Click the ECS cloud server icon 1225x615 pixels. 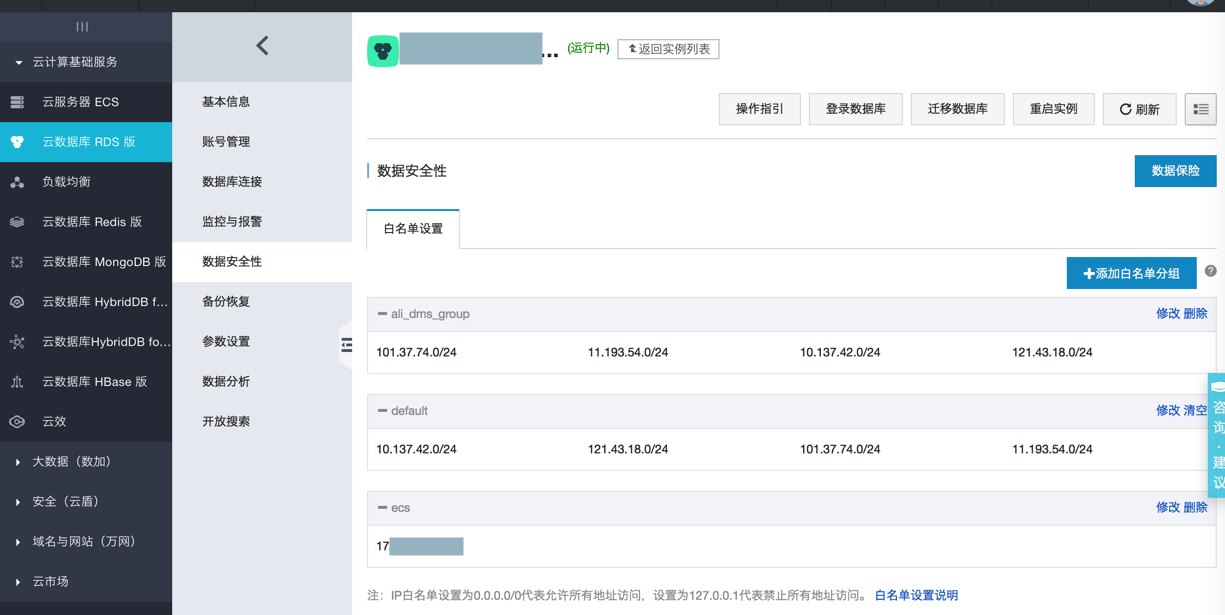click(x=17, y=102)
